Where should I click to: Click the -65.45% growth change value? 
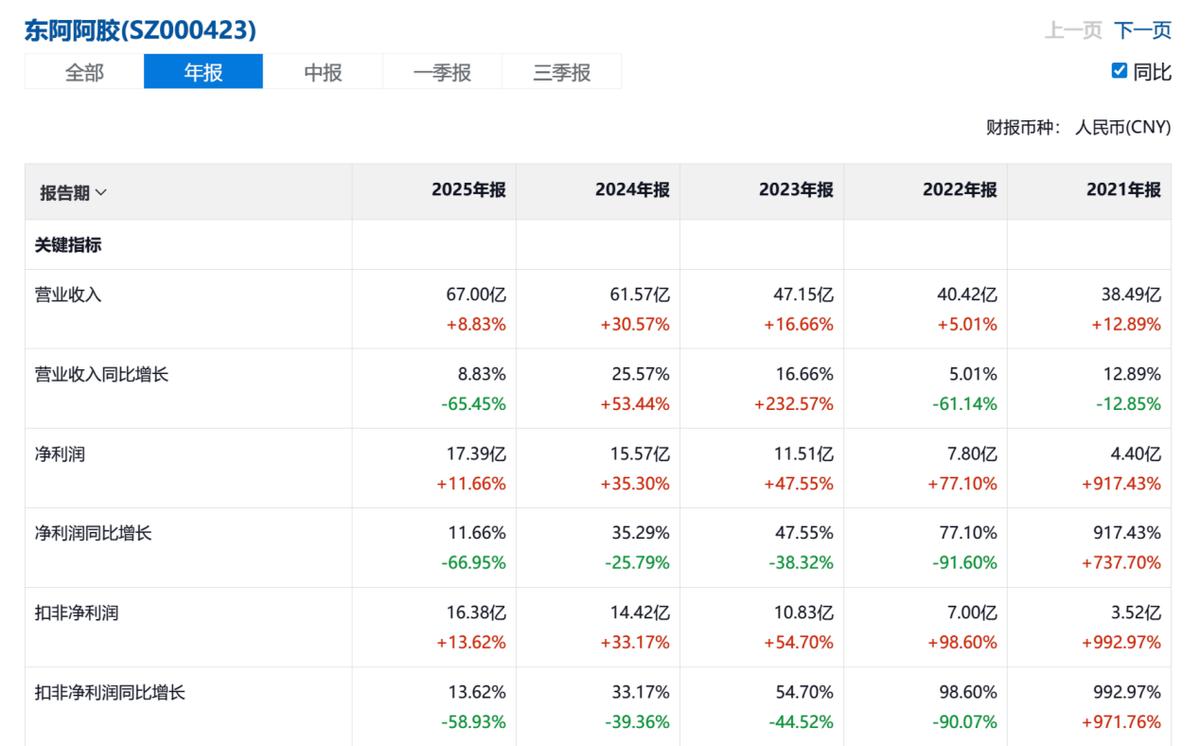tap(474, 404)
